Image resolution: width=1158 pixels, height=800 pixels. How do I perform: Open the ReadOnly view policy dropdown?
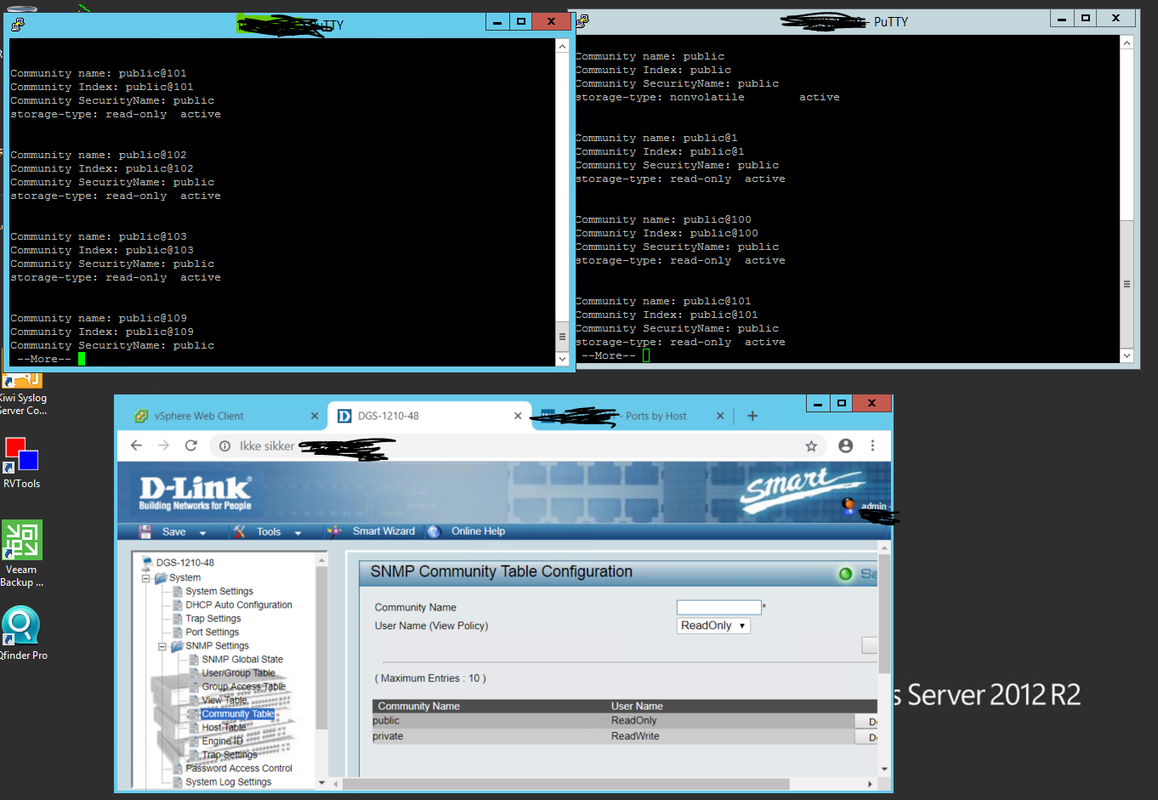(x=713, y=626)
